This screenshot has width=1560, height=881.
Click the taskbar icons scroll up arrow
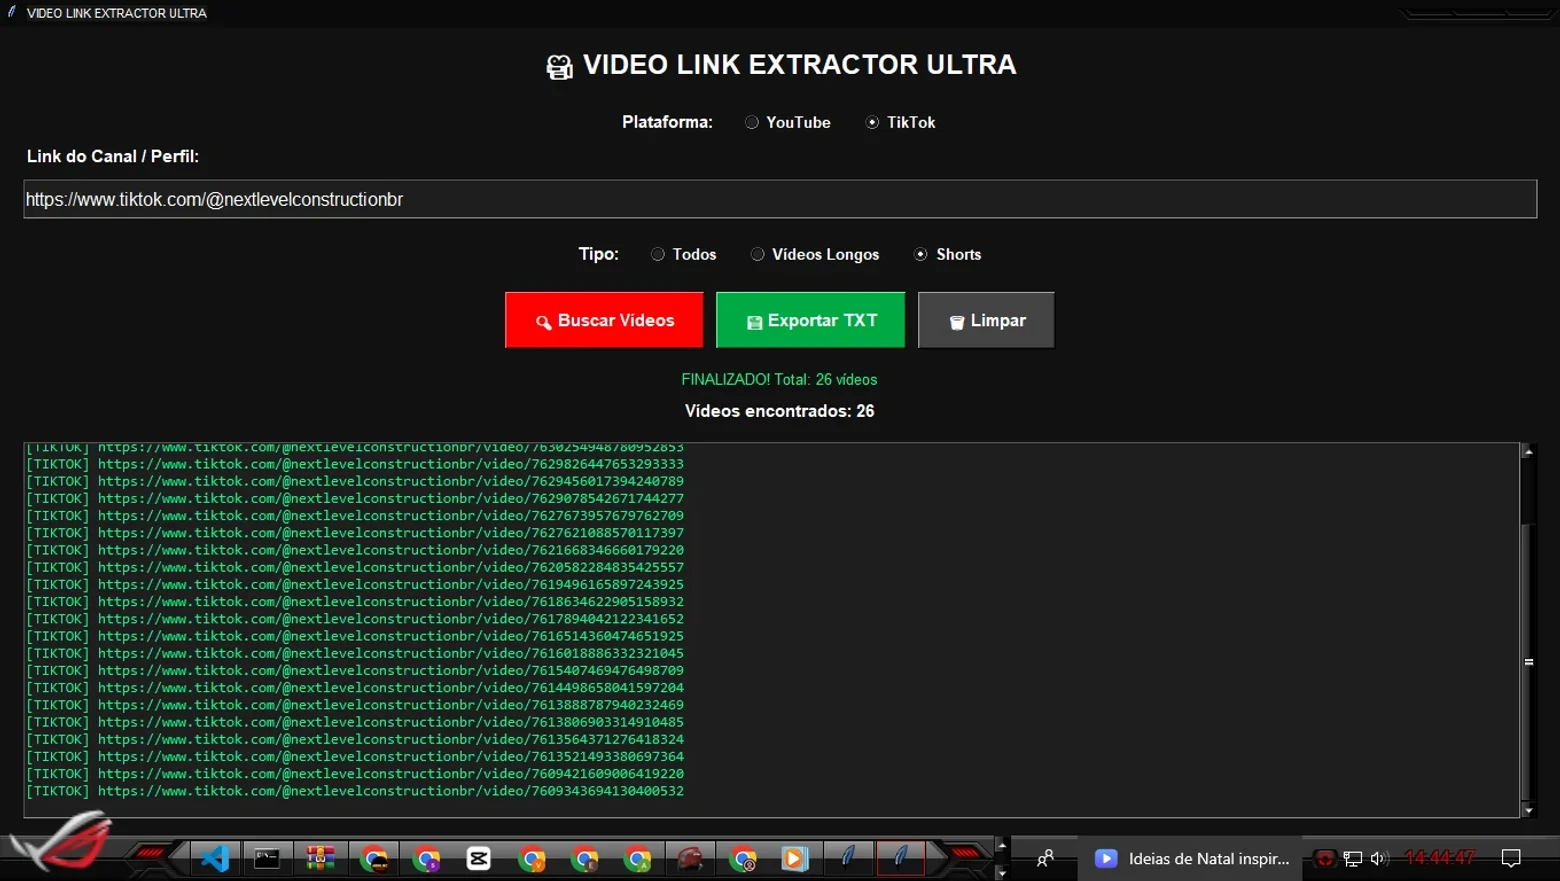tap(1002, 846)
